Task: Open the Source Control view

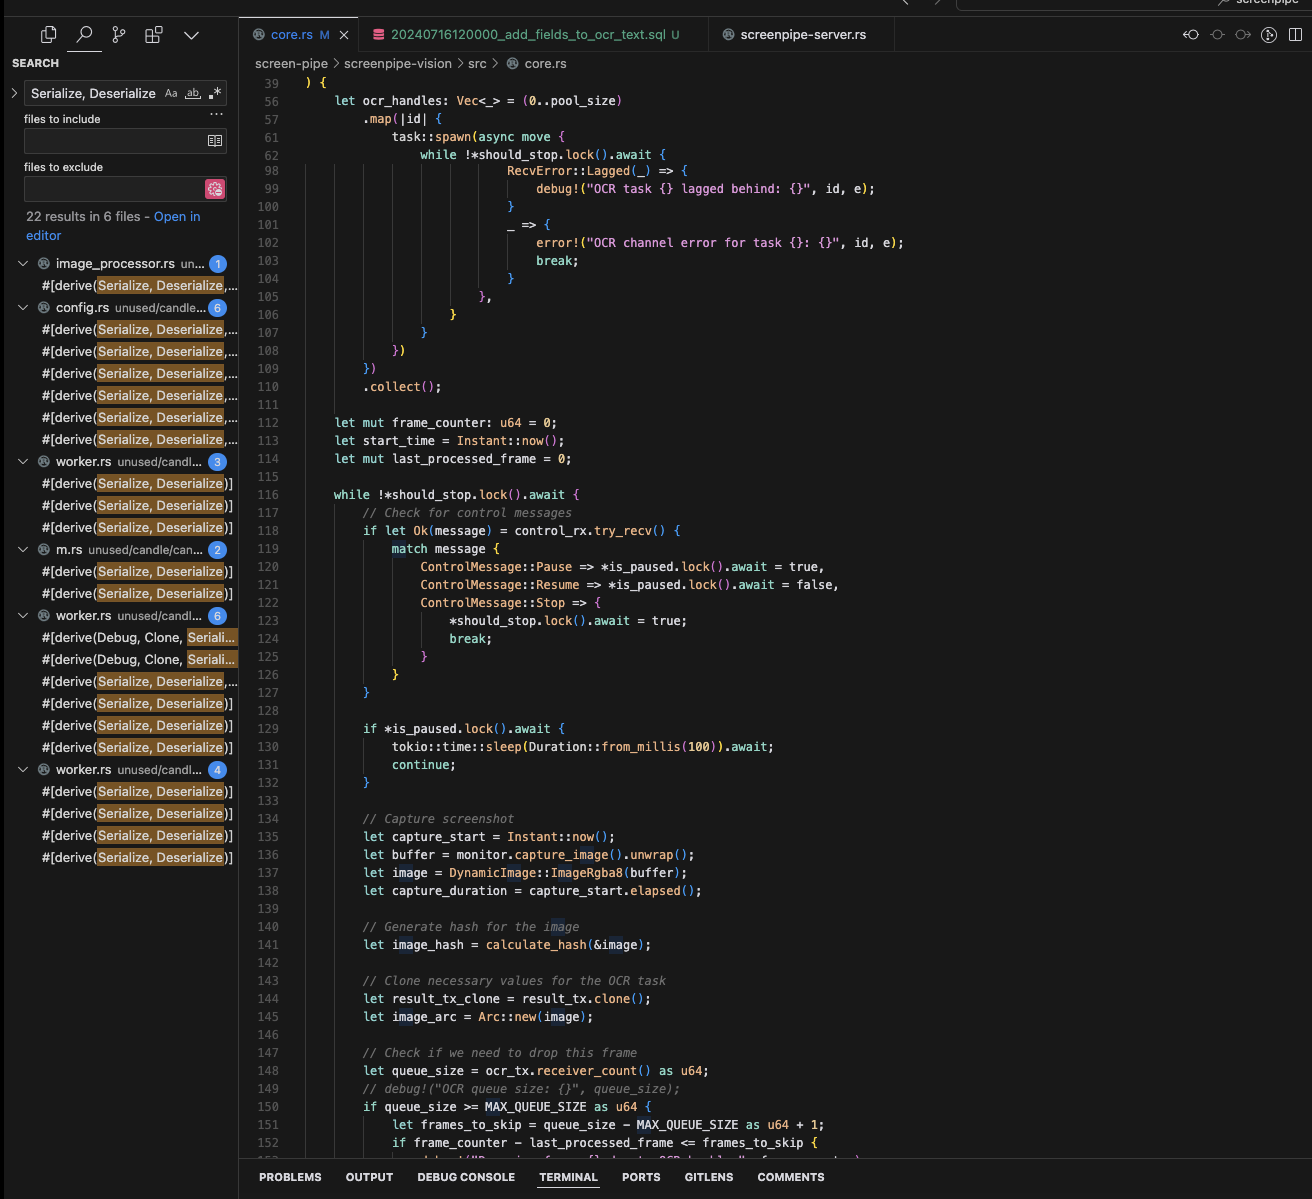Action: [119, 35]
